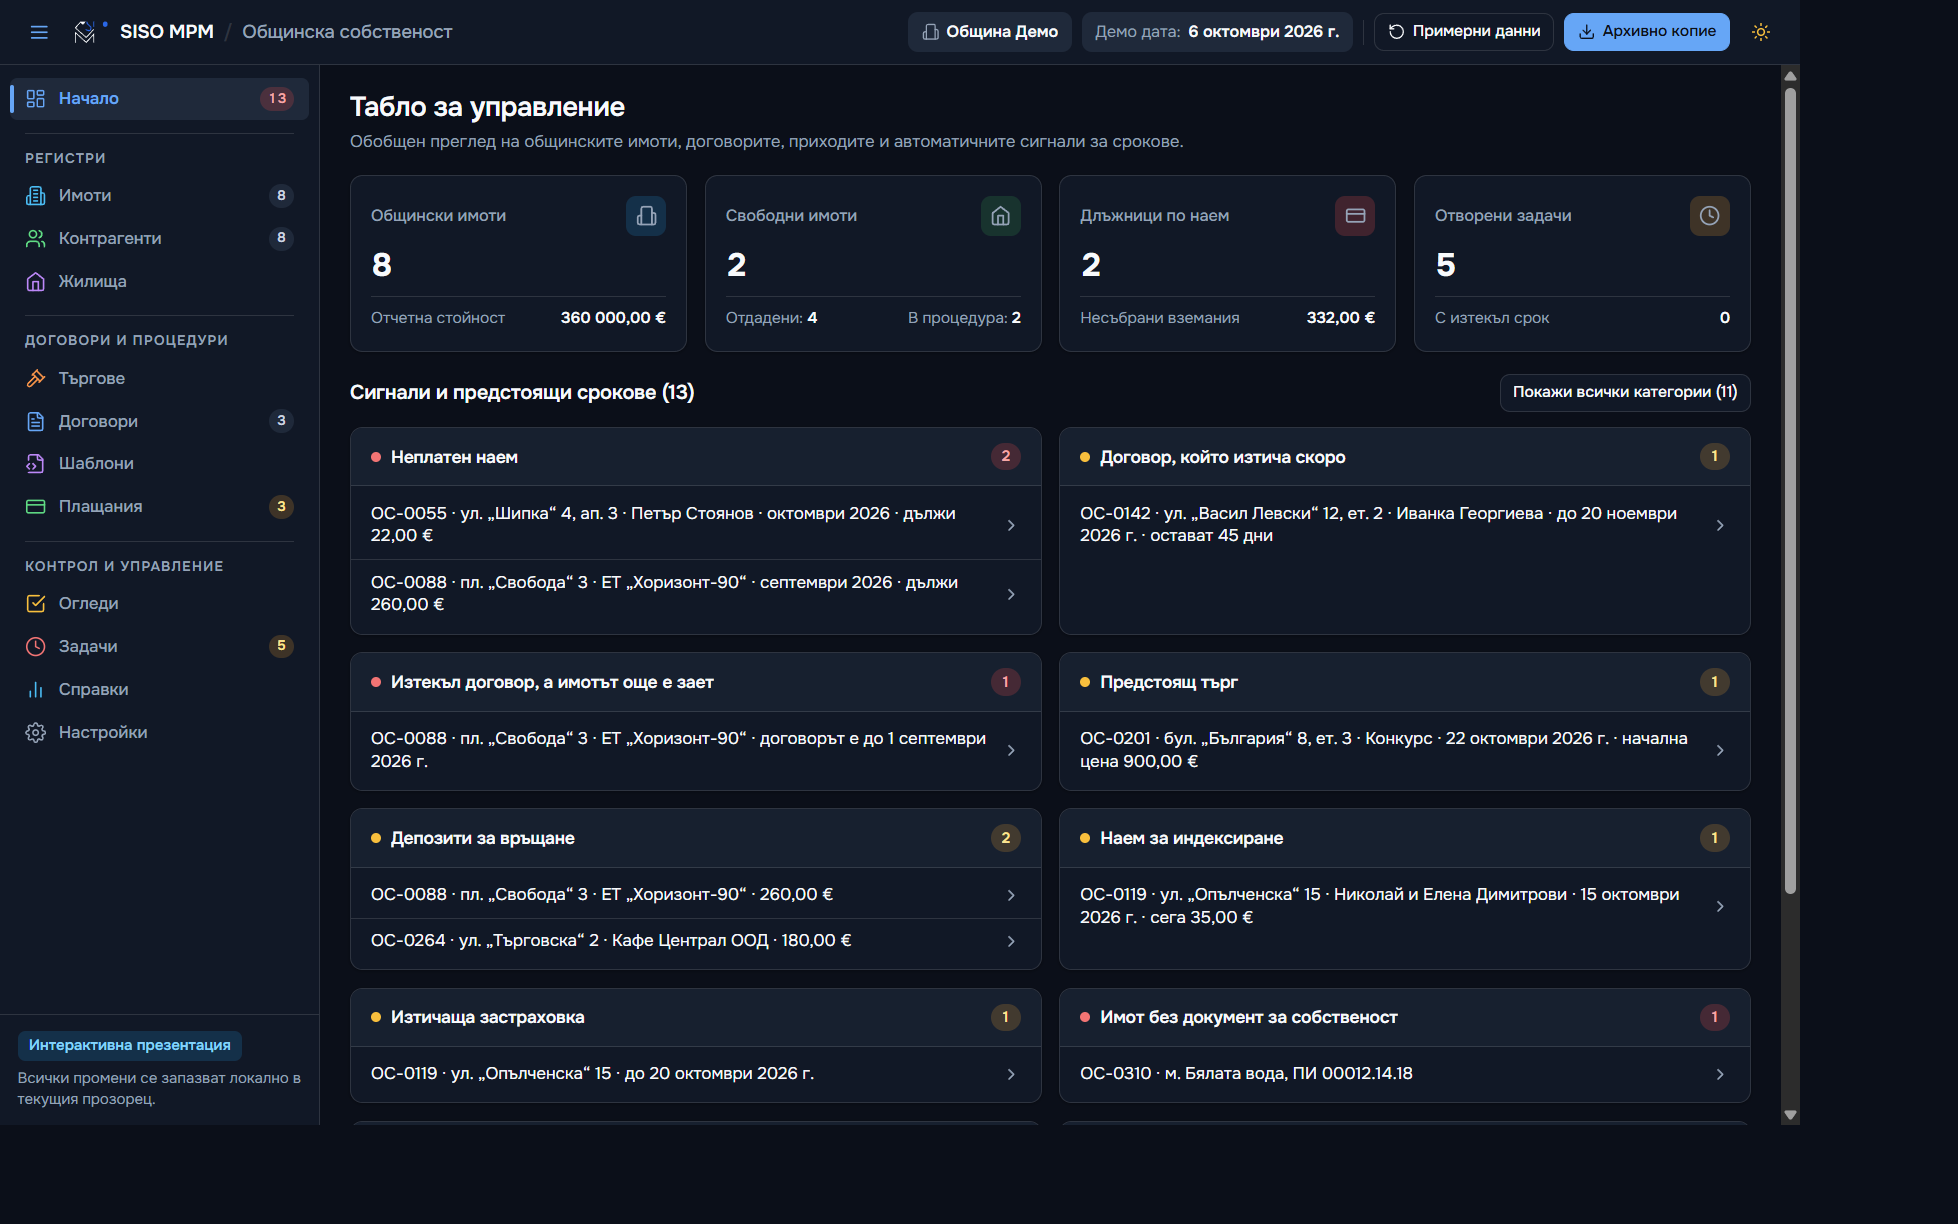This screenshot has height=1224, width=1958.
Task: Open ОС-0119 expiring insurance row
Action: pyautogui.click(x=695, y=1074)
